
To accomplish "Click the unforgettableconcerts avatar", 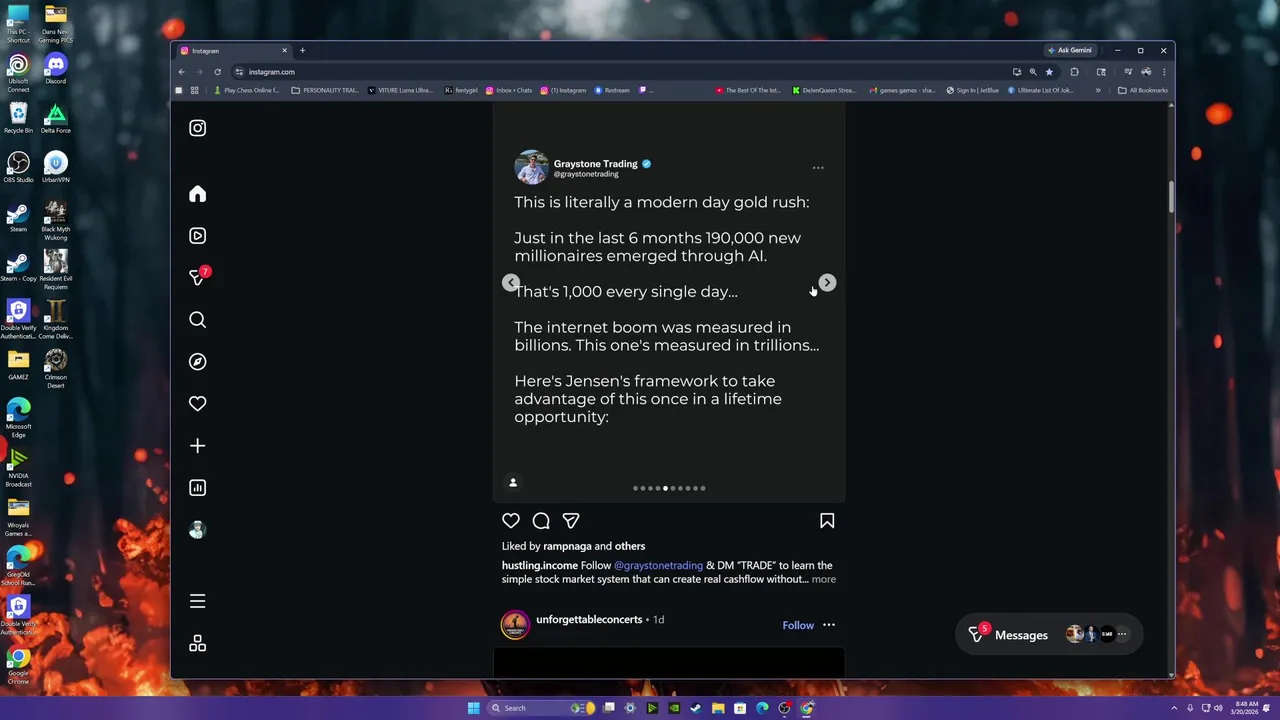I will coord(515,625).
